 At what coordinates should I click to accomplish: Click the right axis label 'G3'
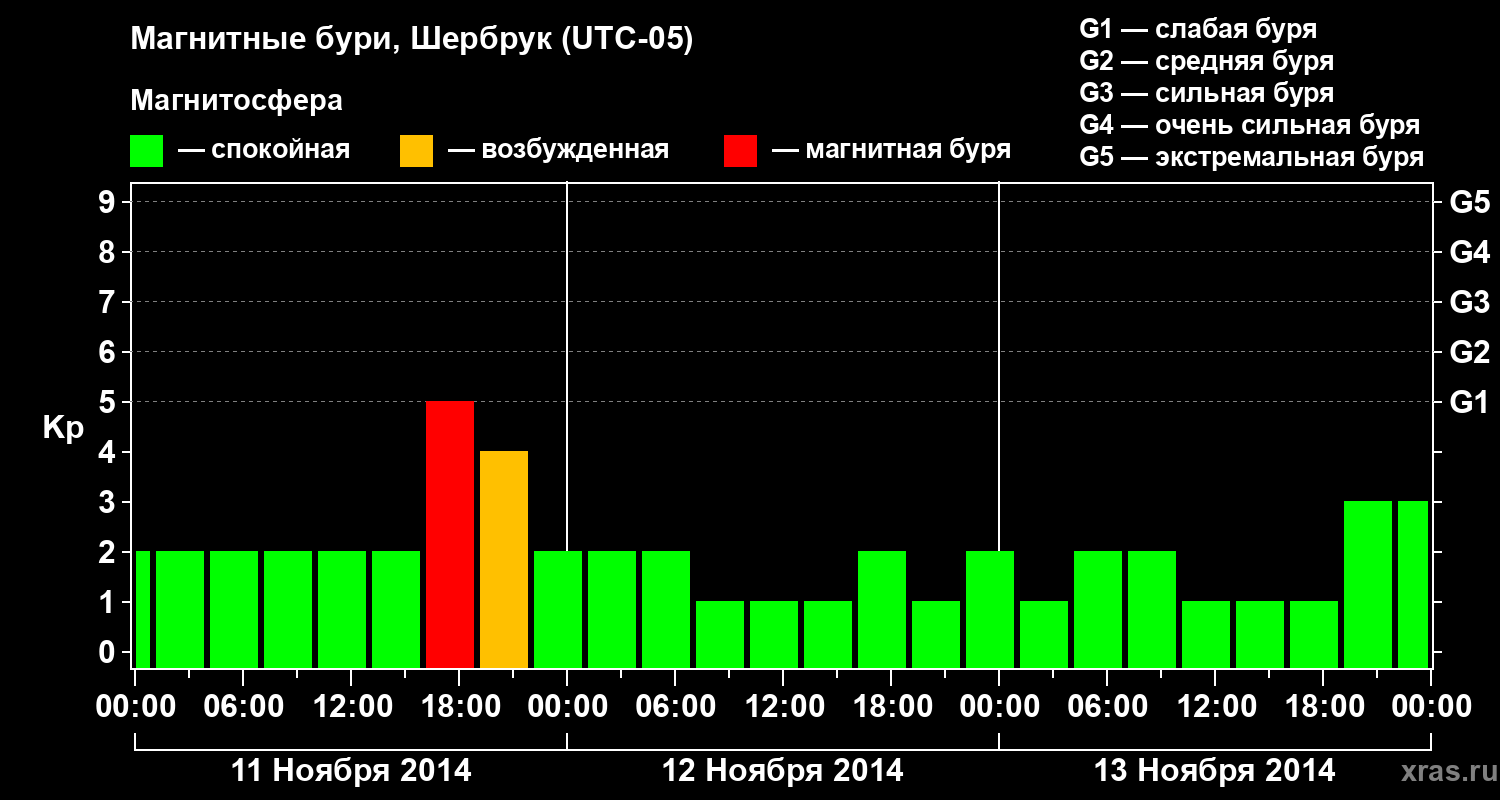(x=1469, y=302)
